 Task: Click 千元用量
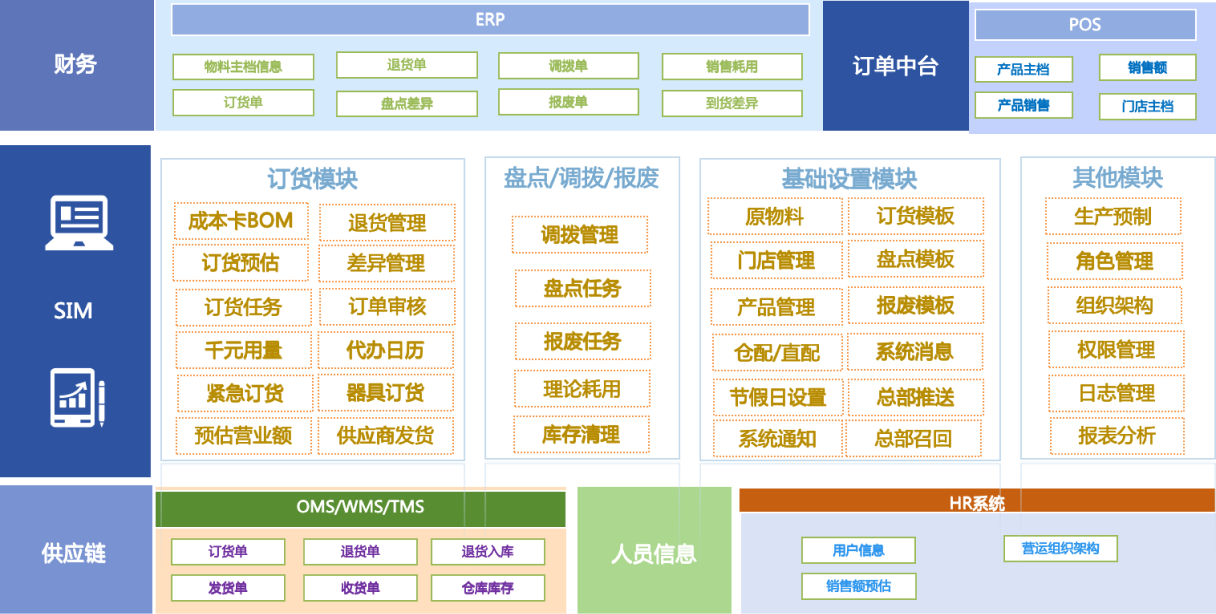pos(243,350)
